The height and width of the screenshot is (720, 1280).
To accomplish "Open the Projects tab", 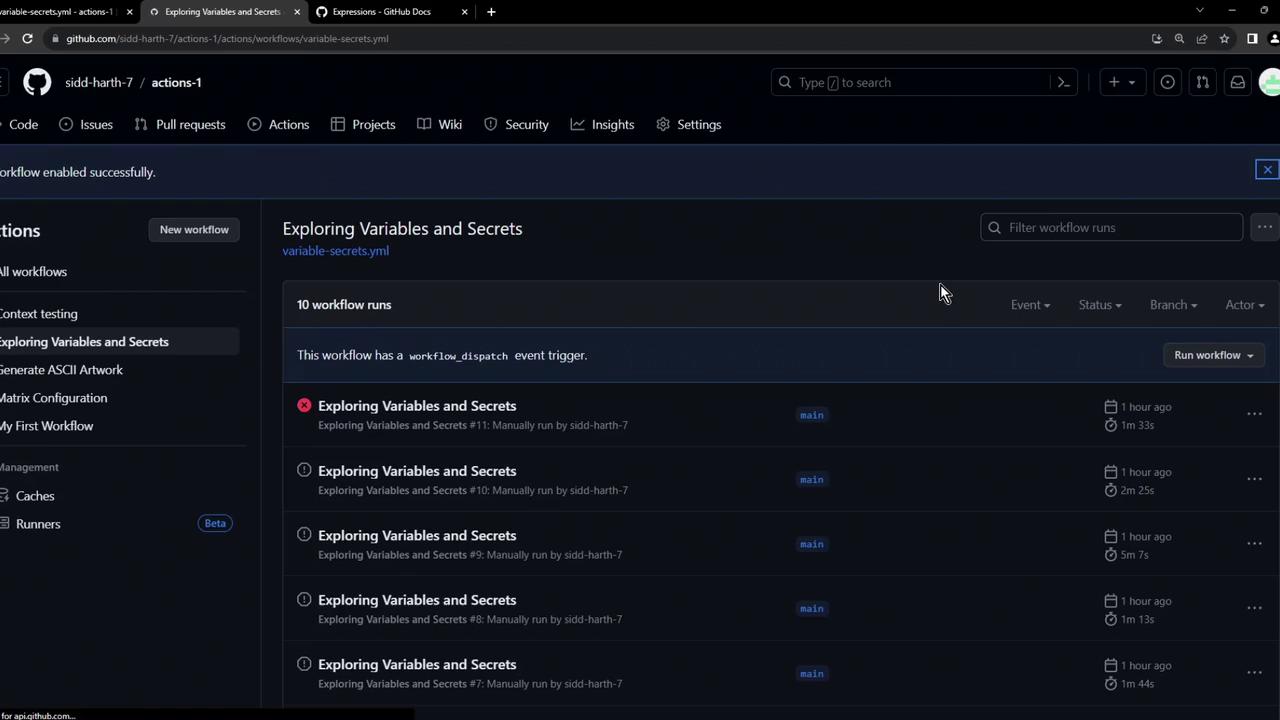I will [363, 124].
